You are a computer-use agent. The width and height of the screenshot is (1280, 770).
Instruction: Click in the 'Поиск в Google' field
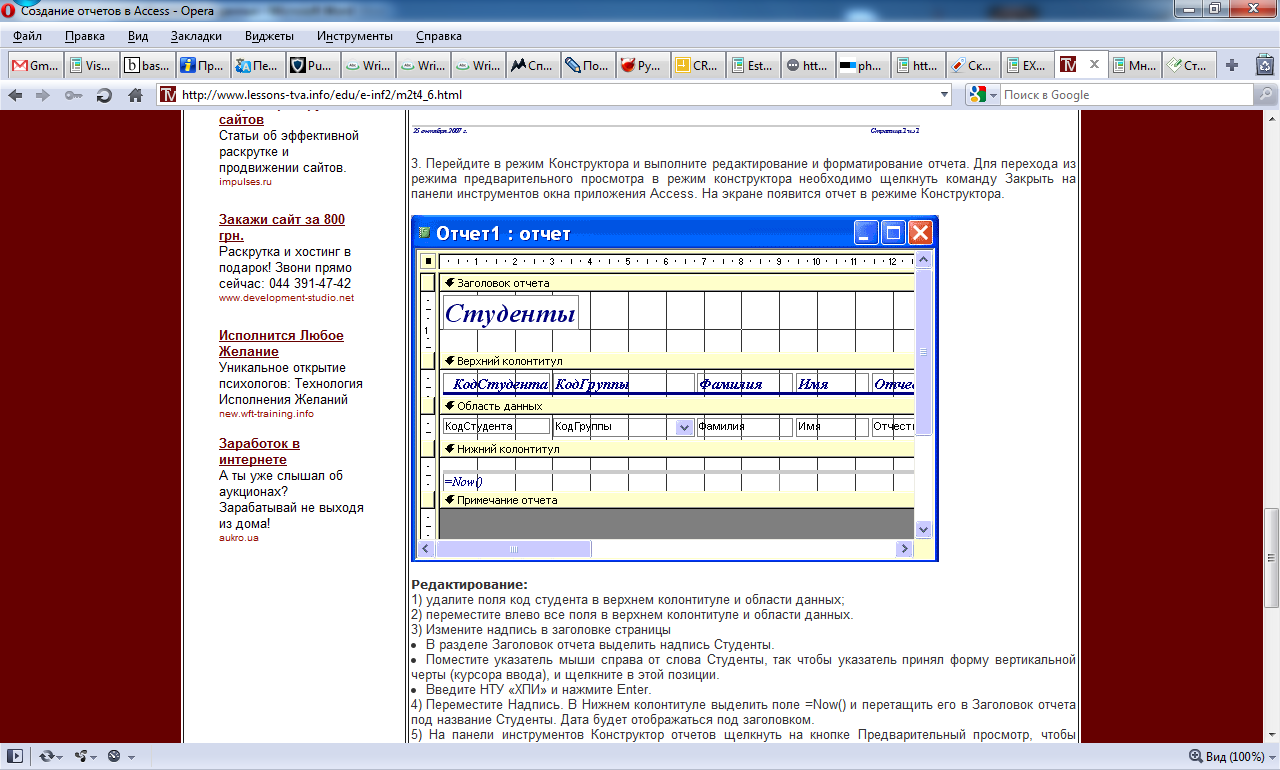click(1125, 95)
